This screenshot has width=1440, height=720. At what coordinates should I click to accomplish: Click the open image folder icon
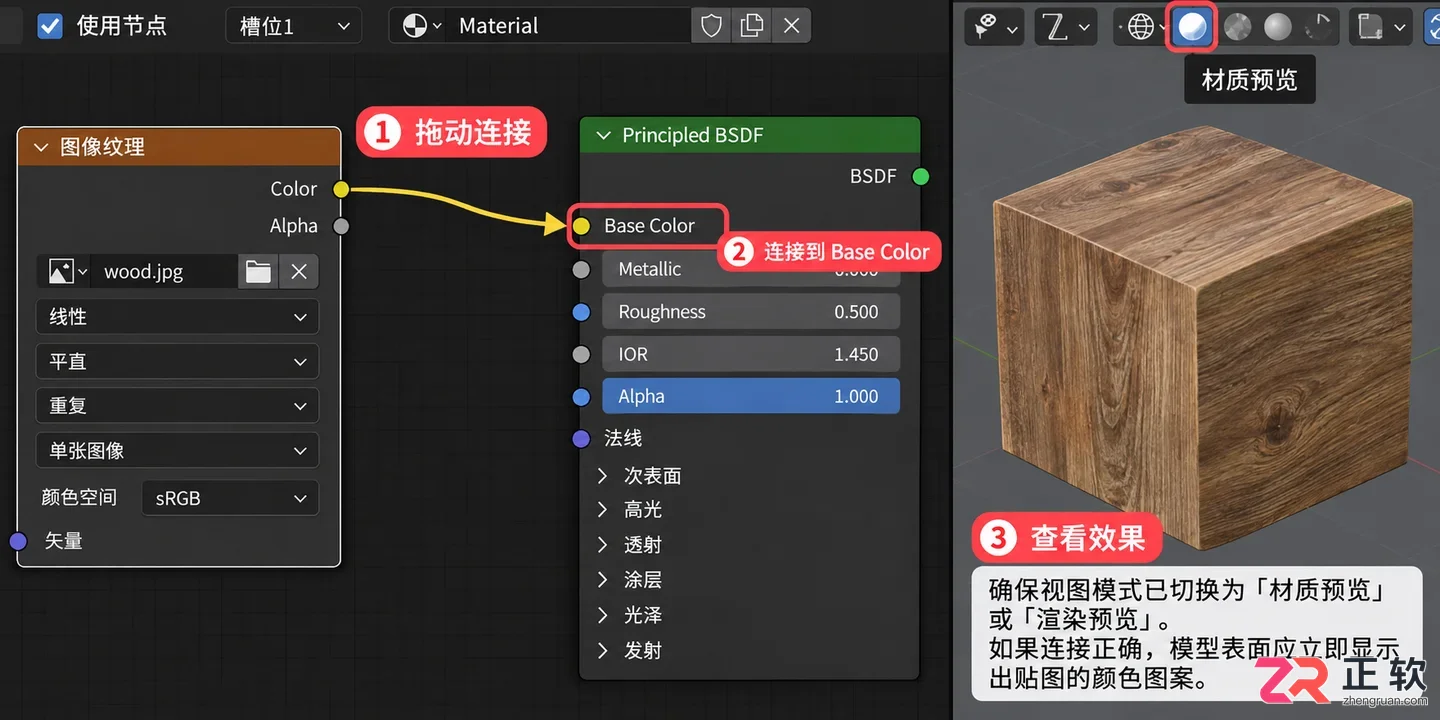point(258,271)
